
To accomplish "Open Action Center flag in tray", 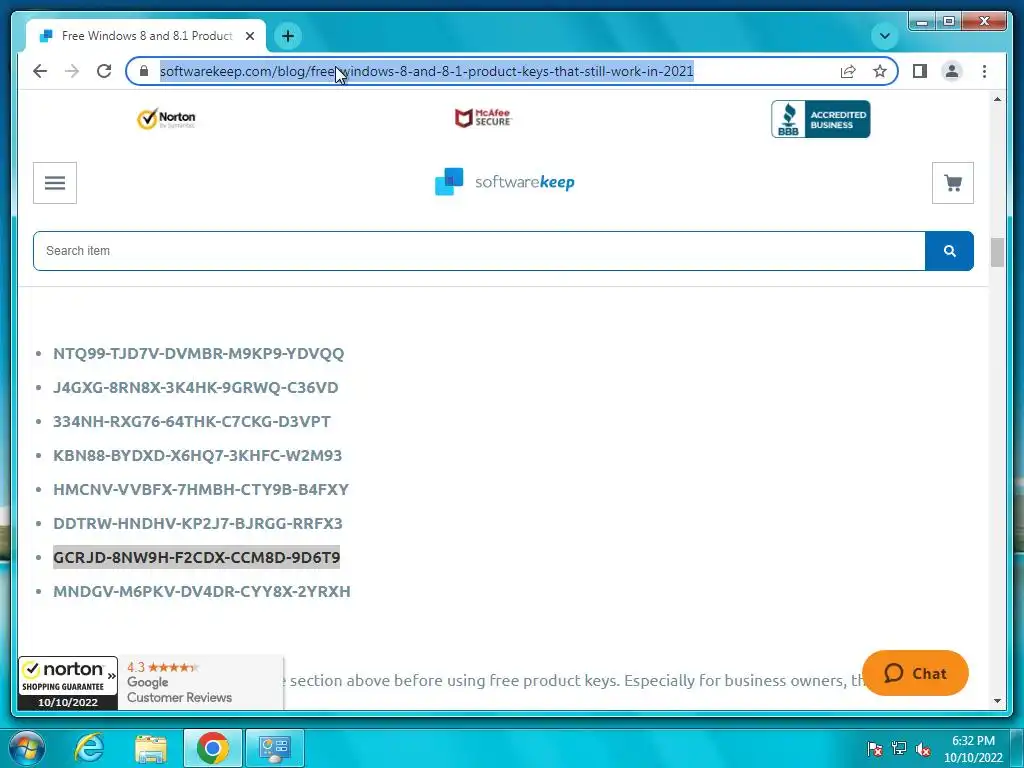I will click(874, 749).
